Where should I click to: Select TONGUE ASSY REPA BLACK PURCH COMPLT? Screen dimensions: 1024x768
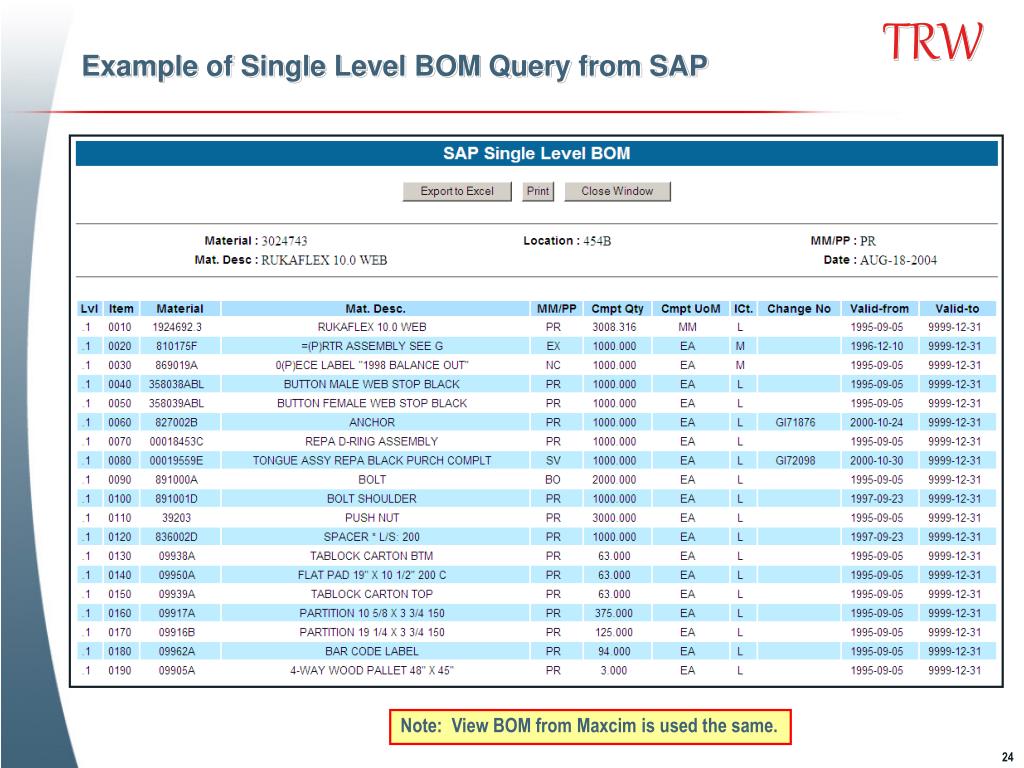tap(372, 460)
